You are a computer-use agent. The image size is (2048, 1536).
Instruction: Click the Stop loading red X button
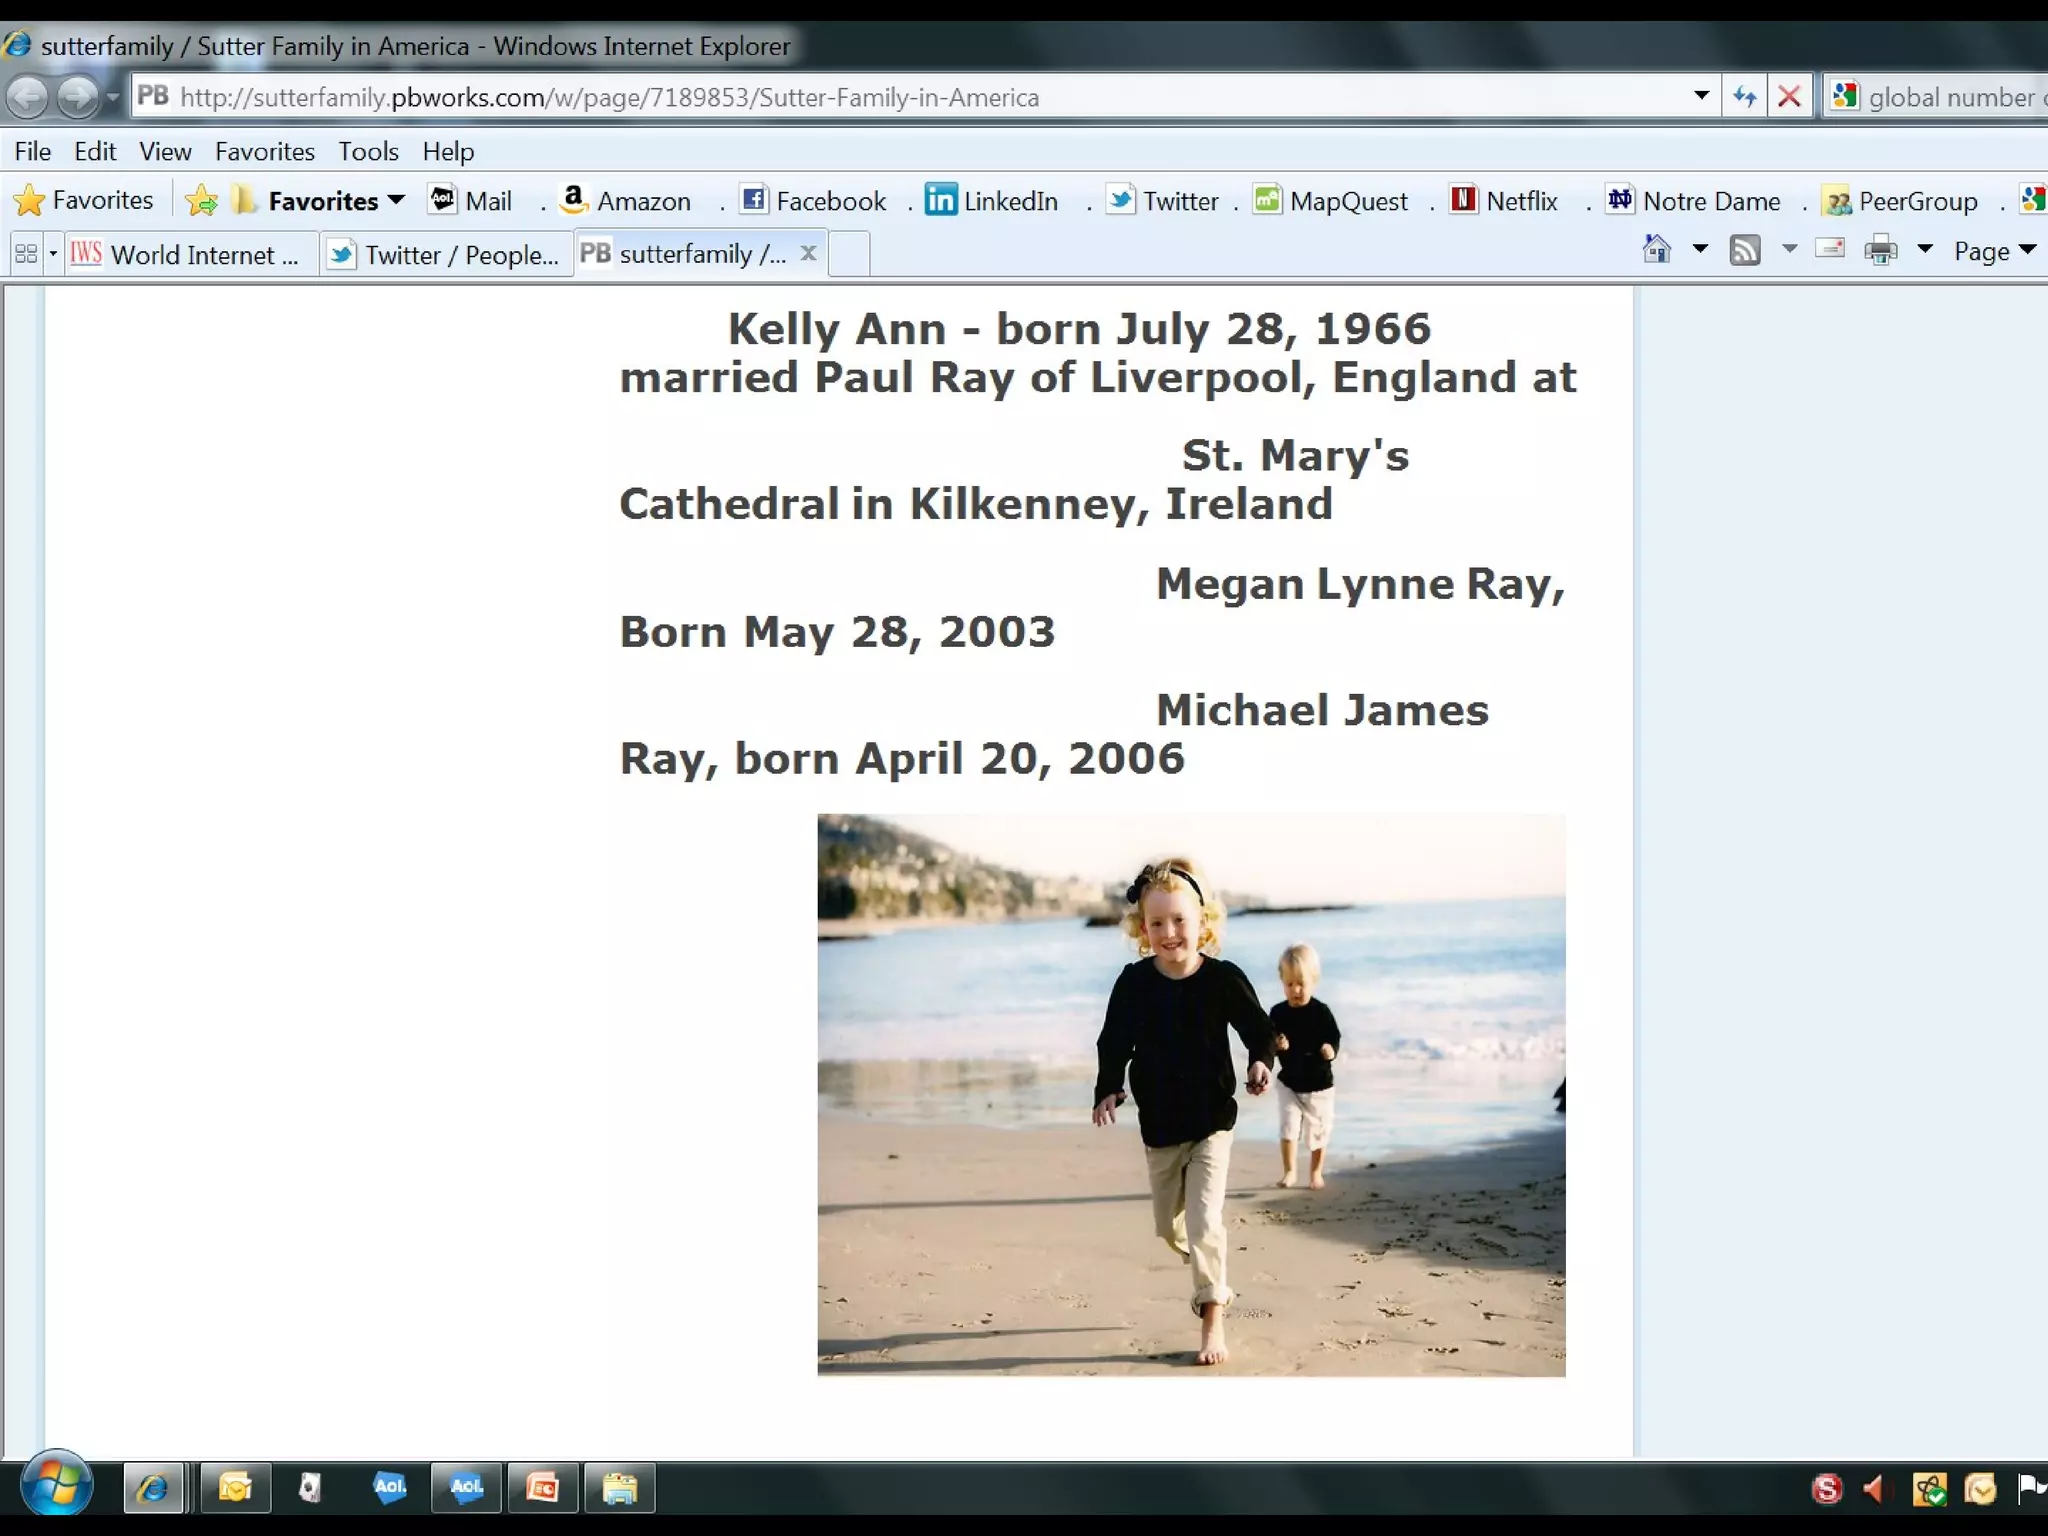[1789, 97]
